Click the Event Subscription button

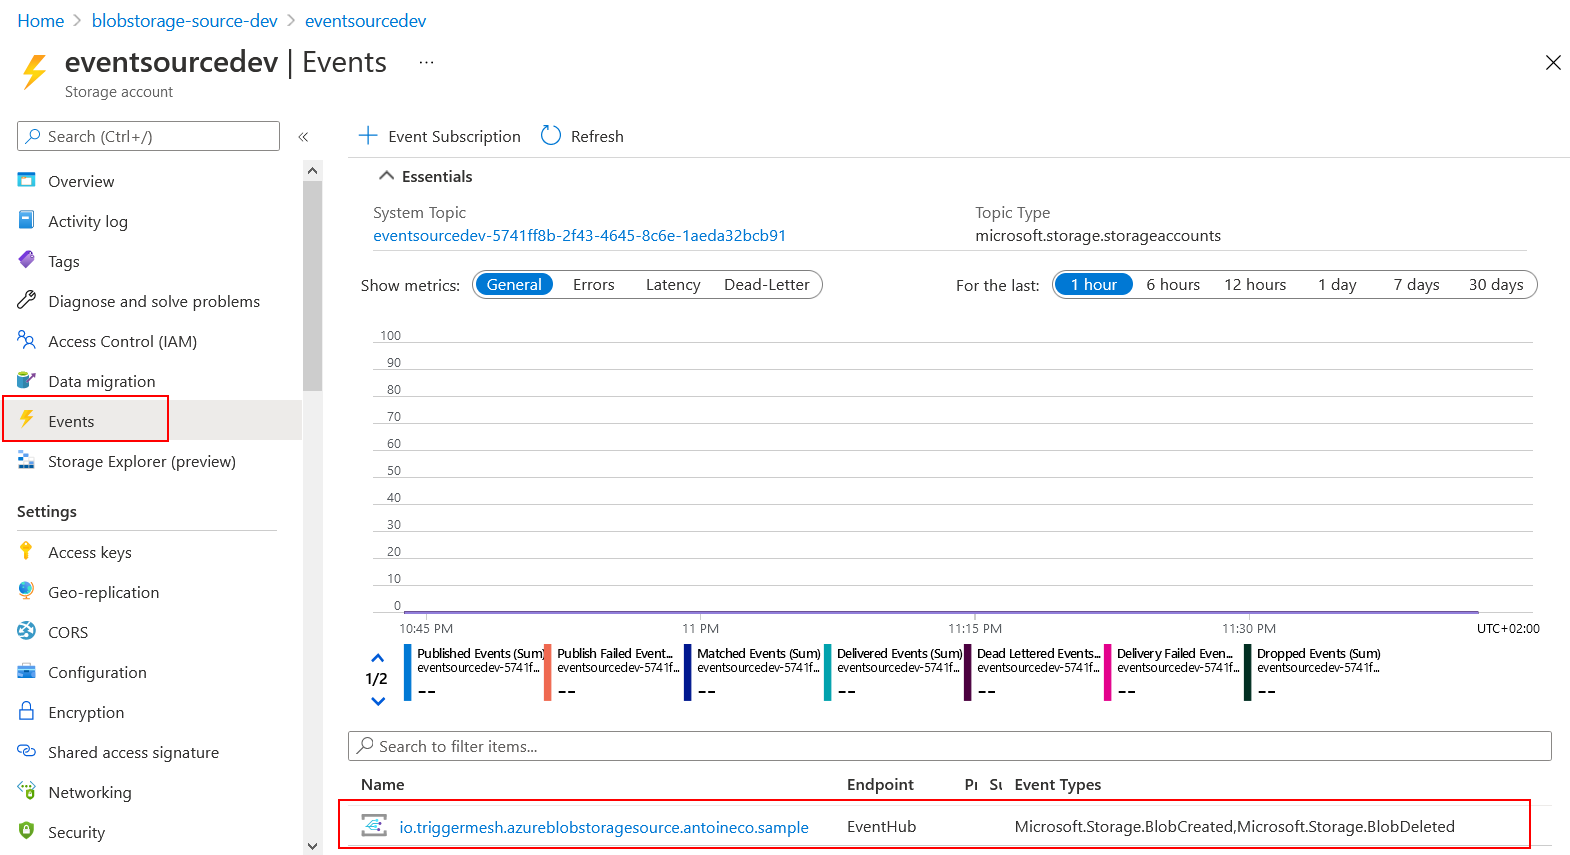tap(440, 135)
